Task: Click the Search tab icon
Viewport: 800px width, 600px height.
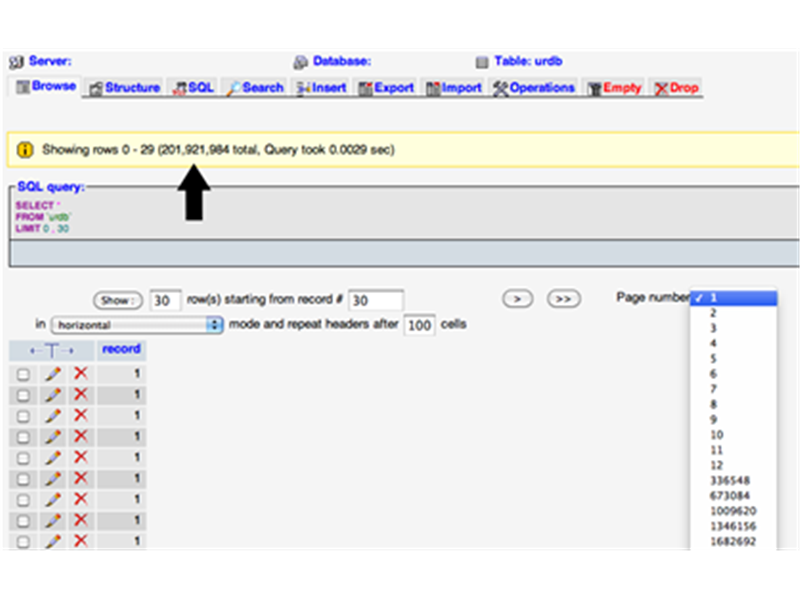Action: [x=233, y=88]
